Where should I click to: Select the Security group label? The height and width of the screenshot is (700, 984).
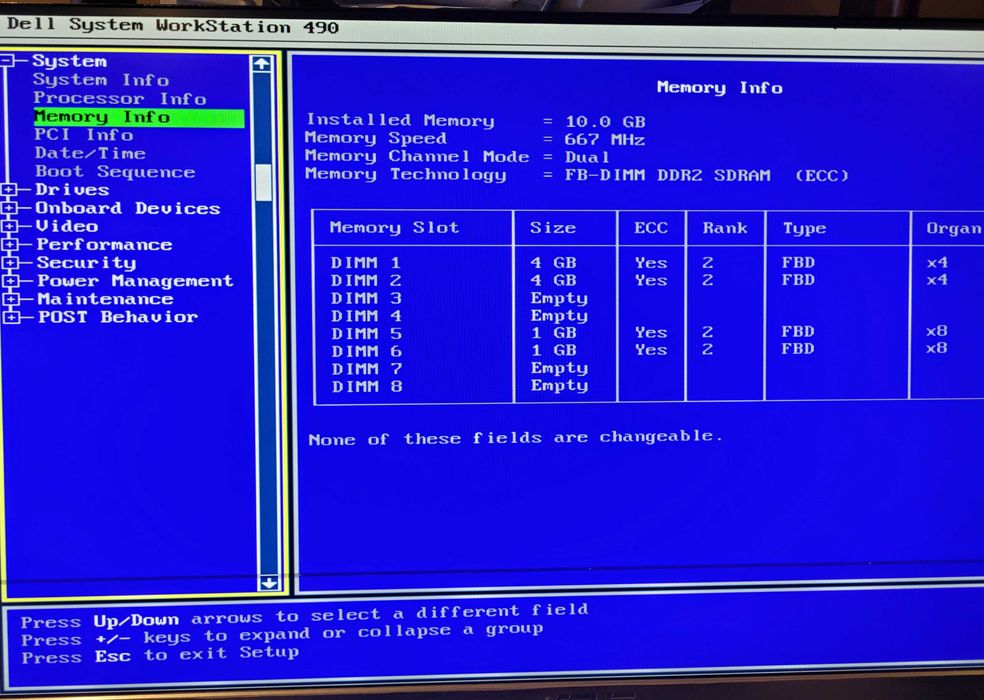pos(86,262)
